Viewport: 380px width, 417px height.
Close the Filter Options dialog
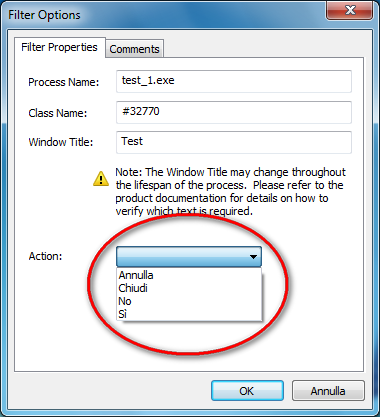click(349, 10)
